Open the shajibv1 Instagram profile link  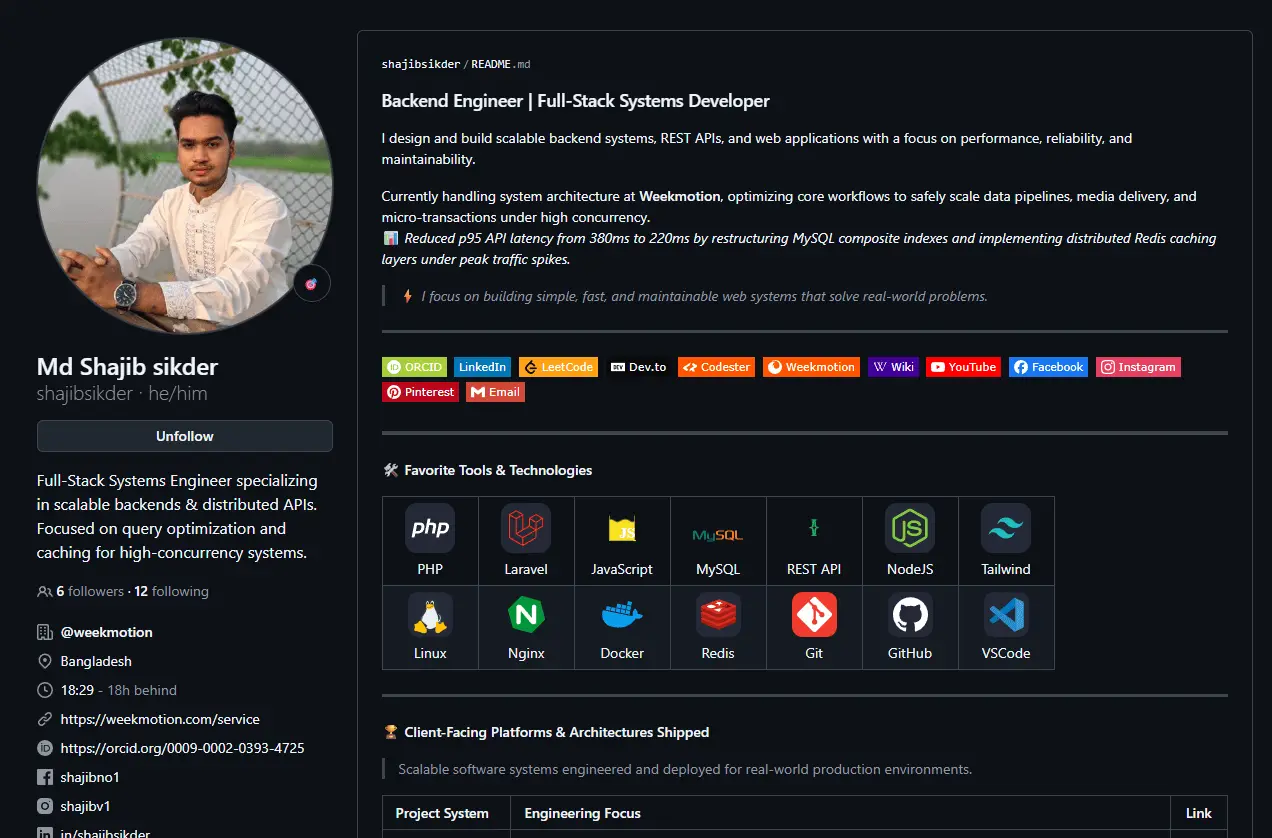[85, 806]
